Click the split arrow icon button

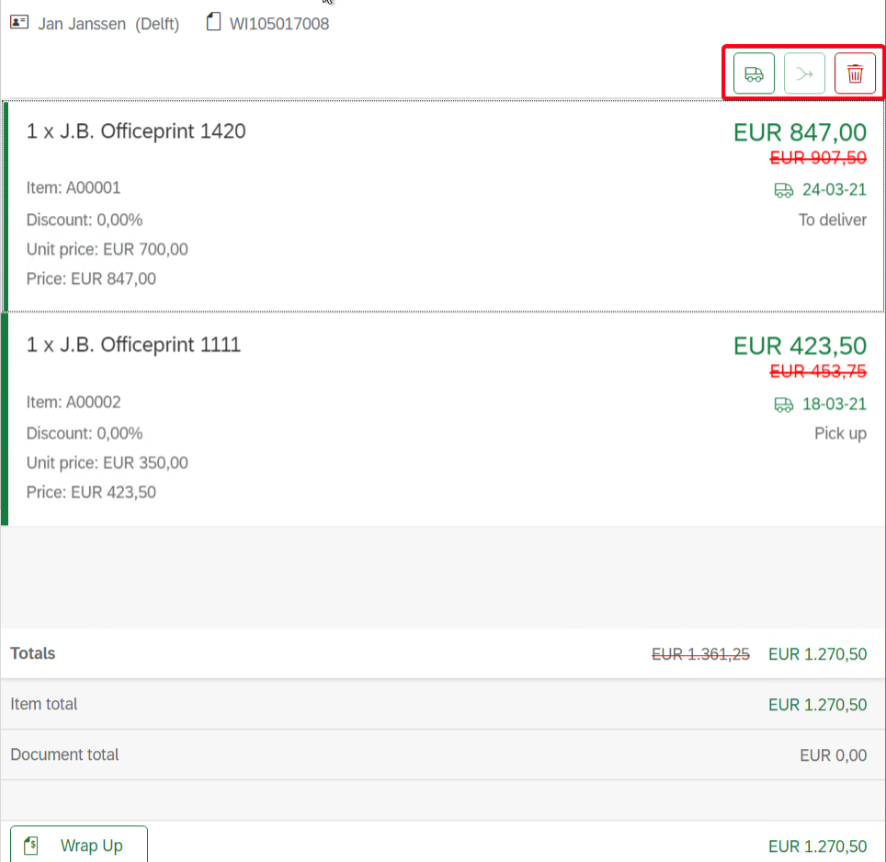coord(804,74)
